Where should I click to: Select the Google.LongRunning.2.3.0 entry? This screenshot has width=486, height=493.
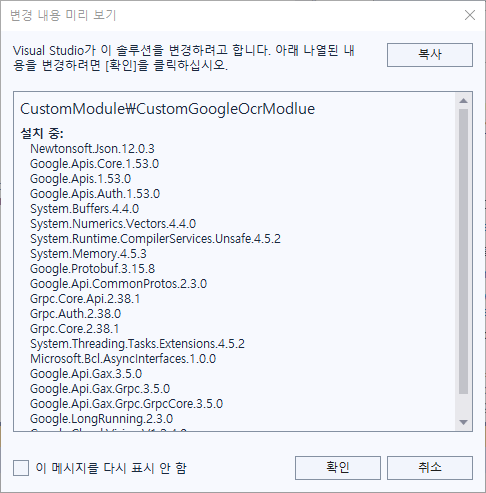[101, 419]
